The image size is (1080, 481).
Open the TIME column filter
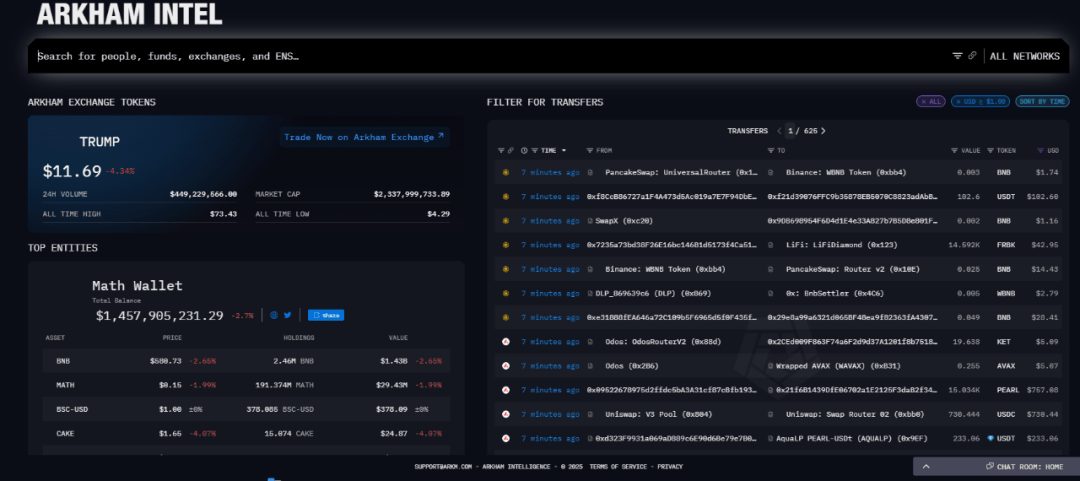[534, 150]
